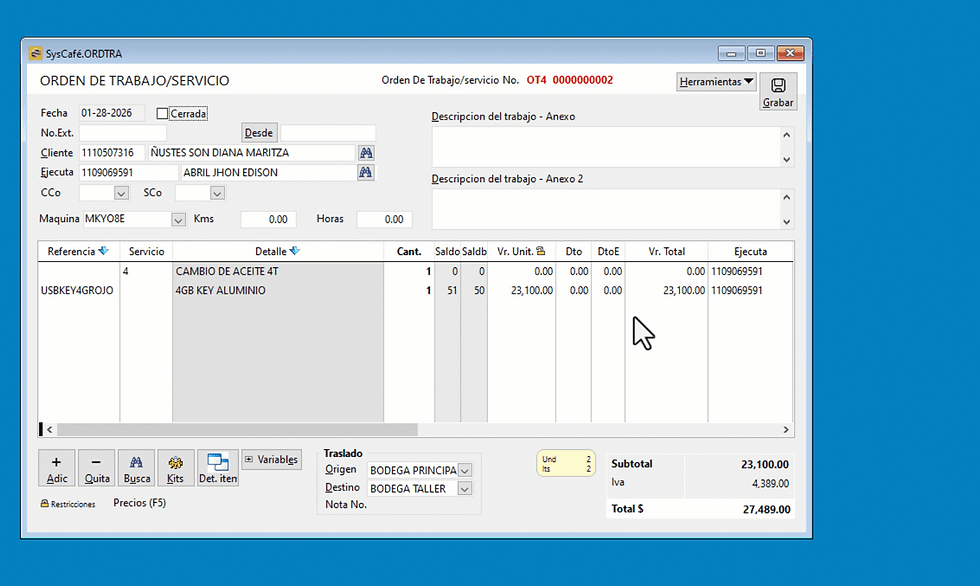Click scroll up arrow in Anexo text area
The width and height of the screenshot is (980, 586).
787,134
